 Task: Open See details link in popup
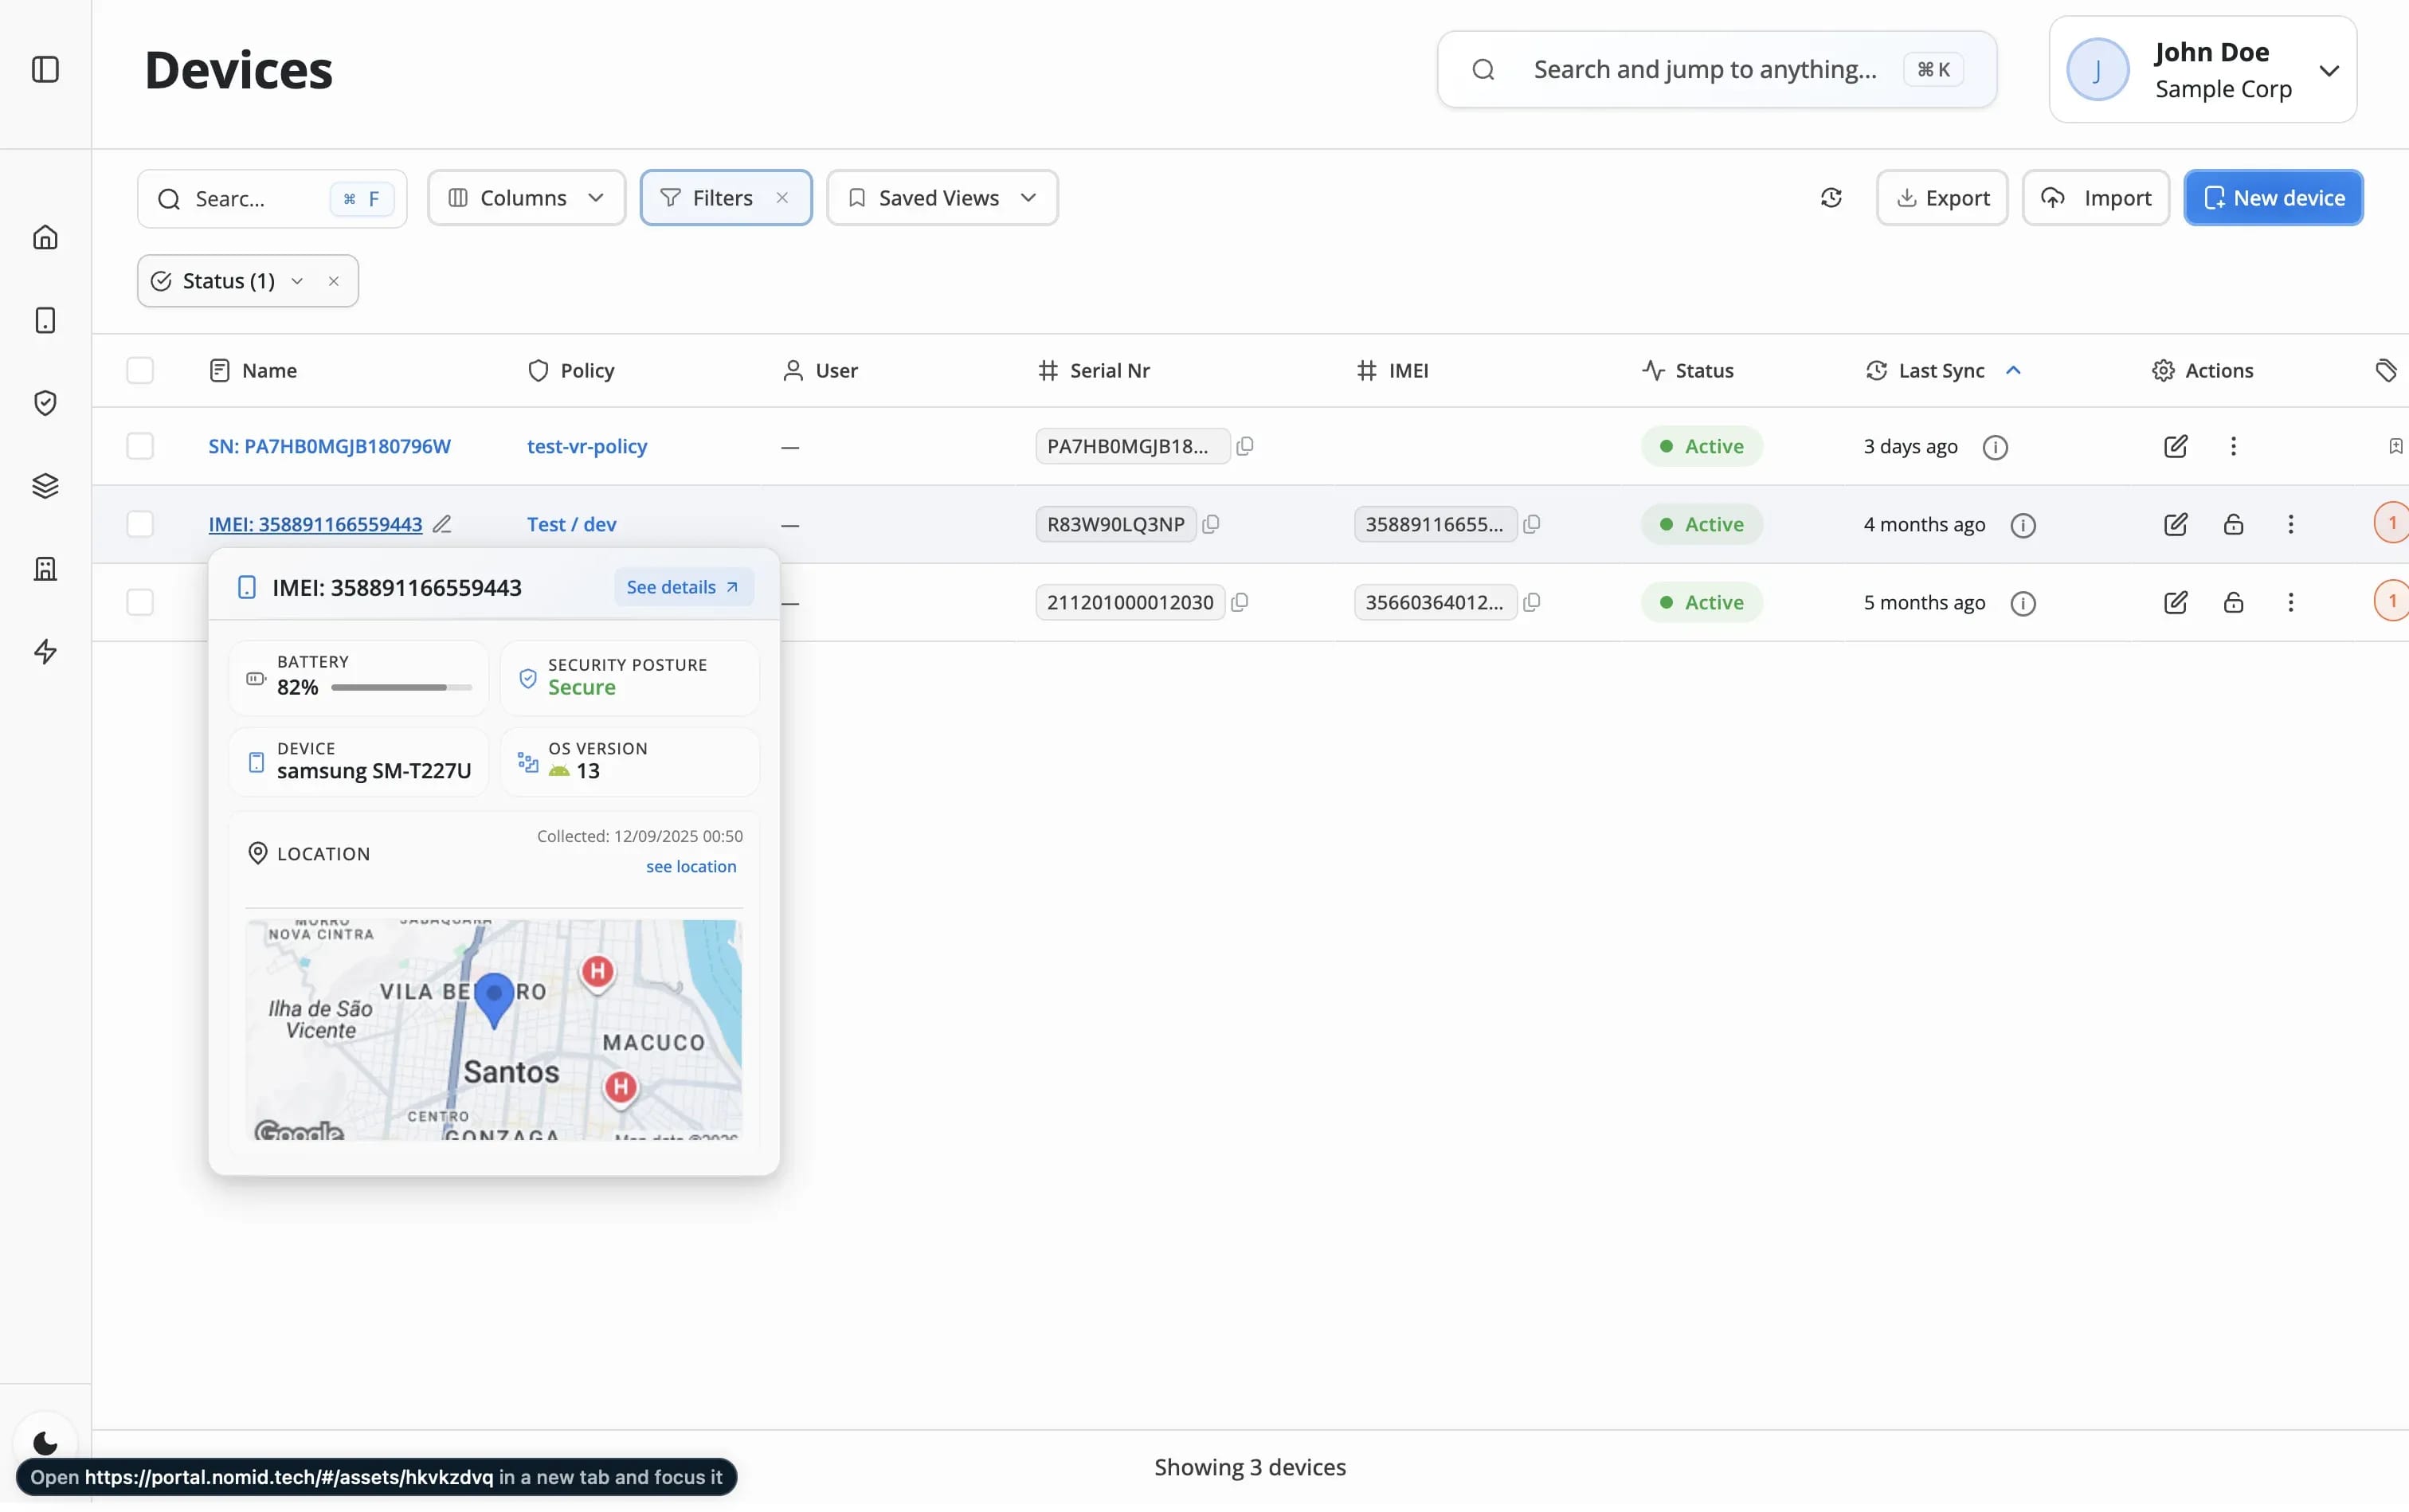pyautogui.click(x=683, y=587)
